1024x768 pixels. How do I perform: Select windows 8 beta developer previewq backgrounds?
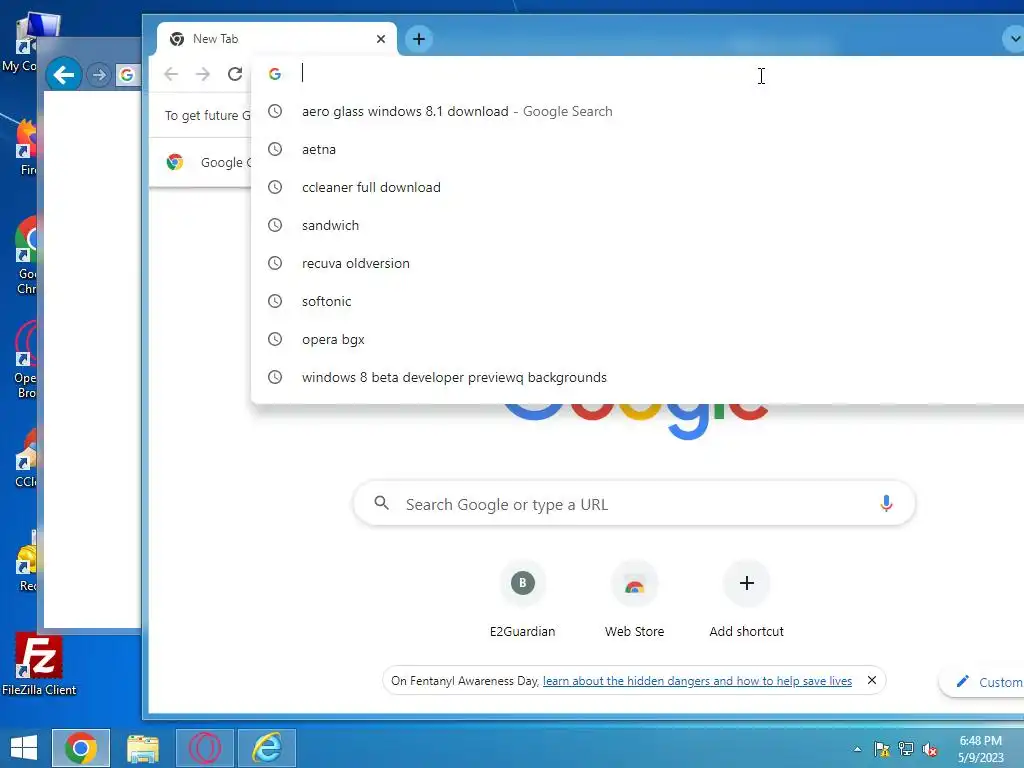tap(637, 377)
